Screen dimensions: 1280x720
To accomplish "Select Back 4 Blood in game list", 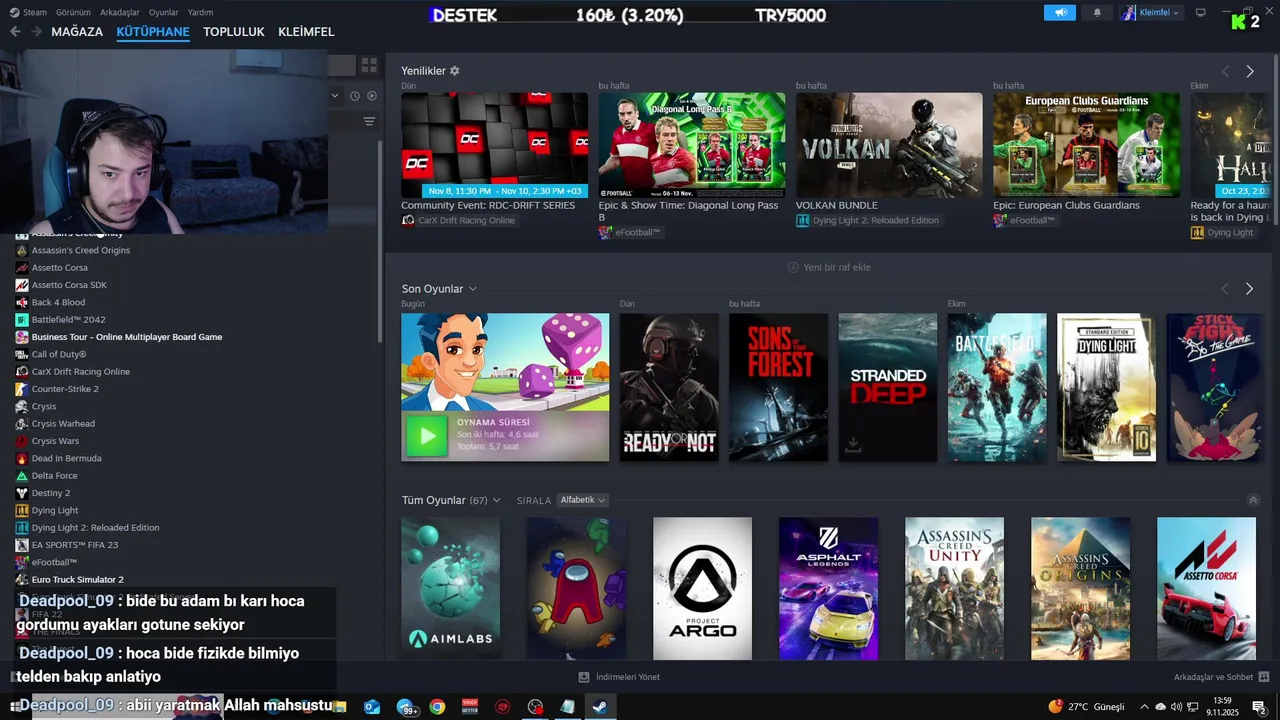I will coord(58,302).
